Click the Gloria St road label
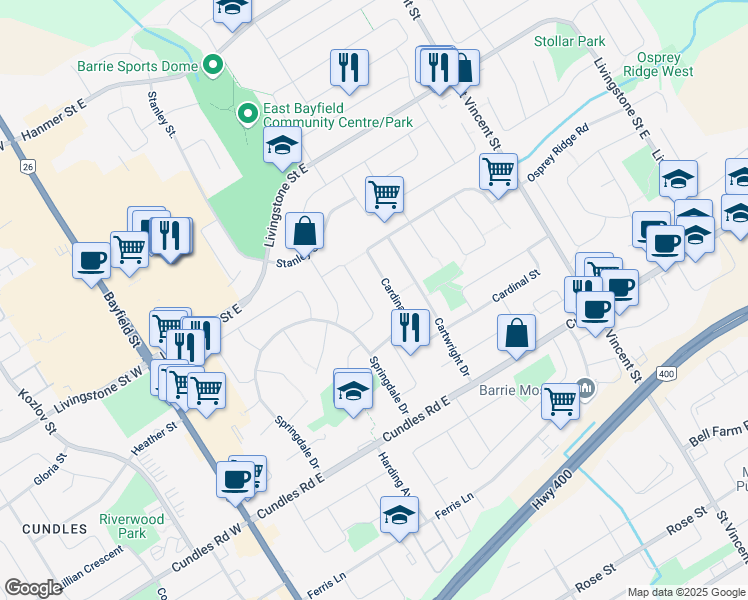The width and height of the screenshot is (748, 600). point(50,469)
